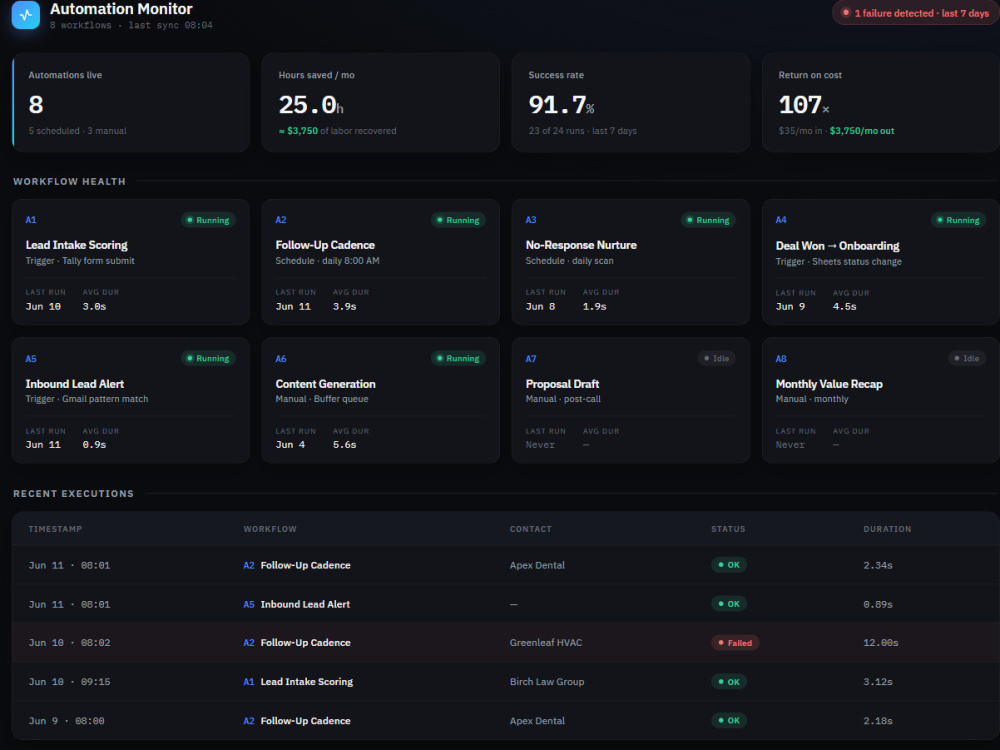Open the Inbound Lead Alert workflow card
The height and width of the screenshot is (750, 1000).
(x=131, y=401)
